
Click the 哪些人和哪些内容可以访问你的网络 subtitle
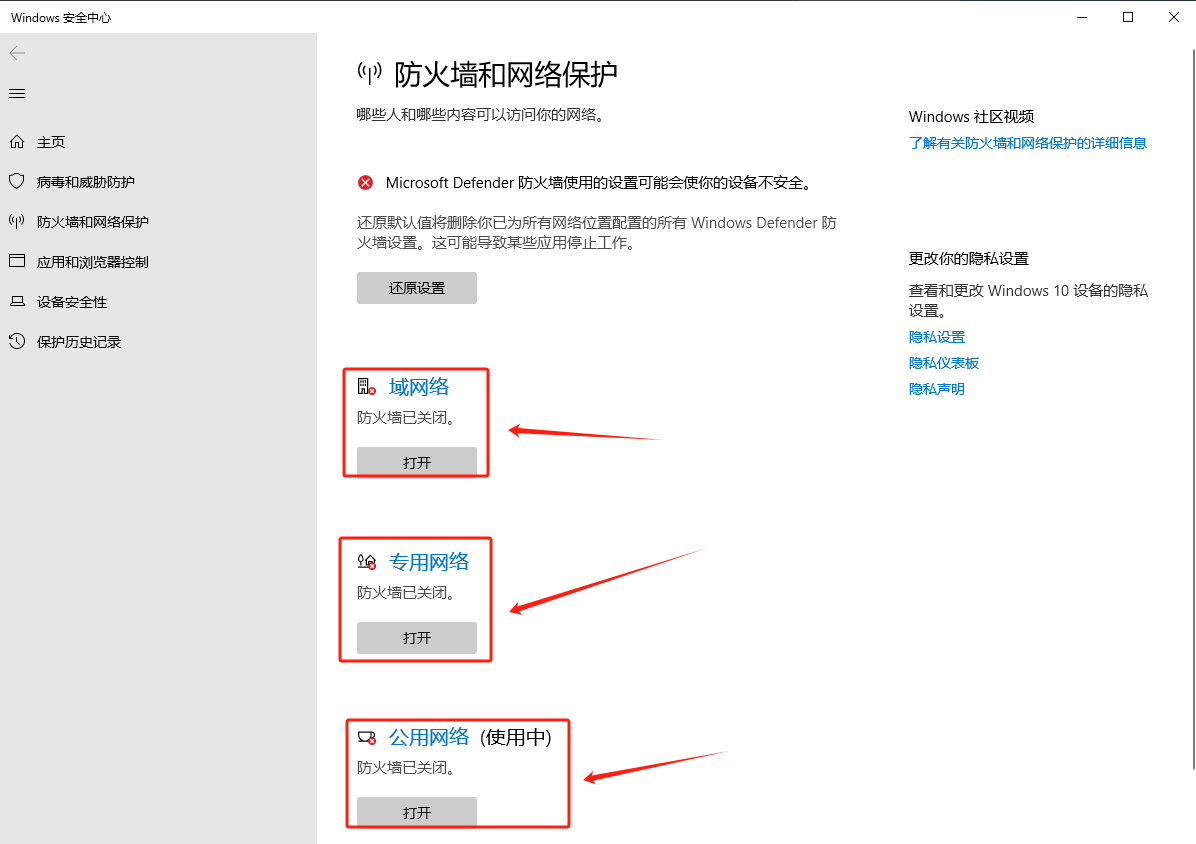(482, 115)
